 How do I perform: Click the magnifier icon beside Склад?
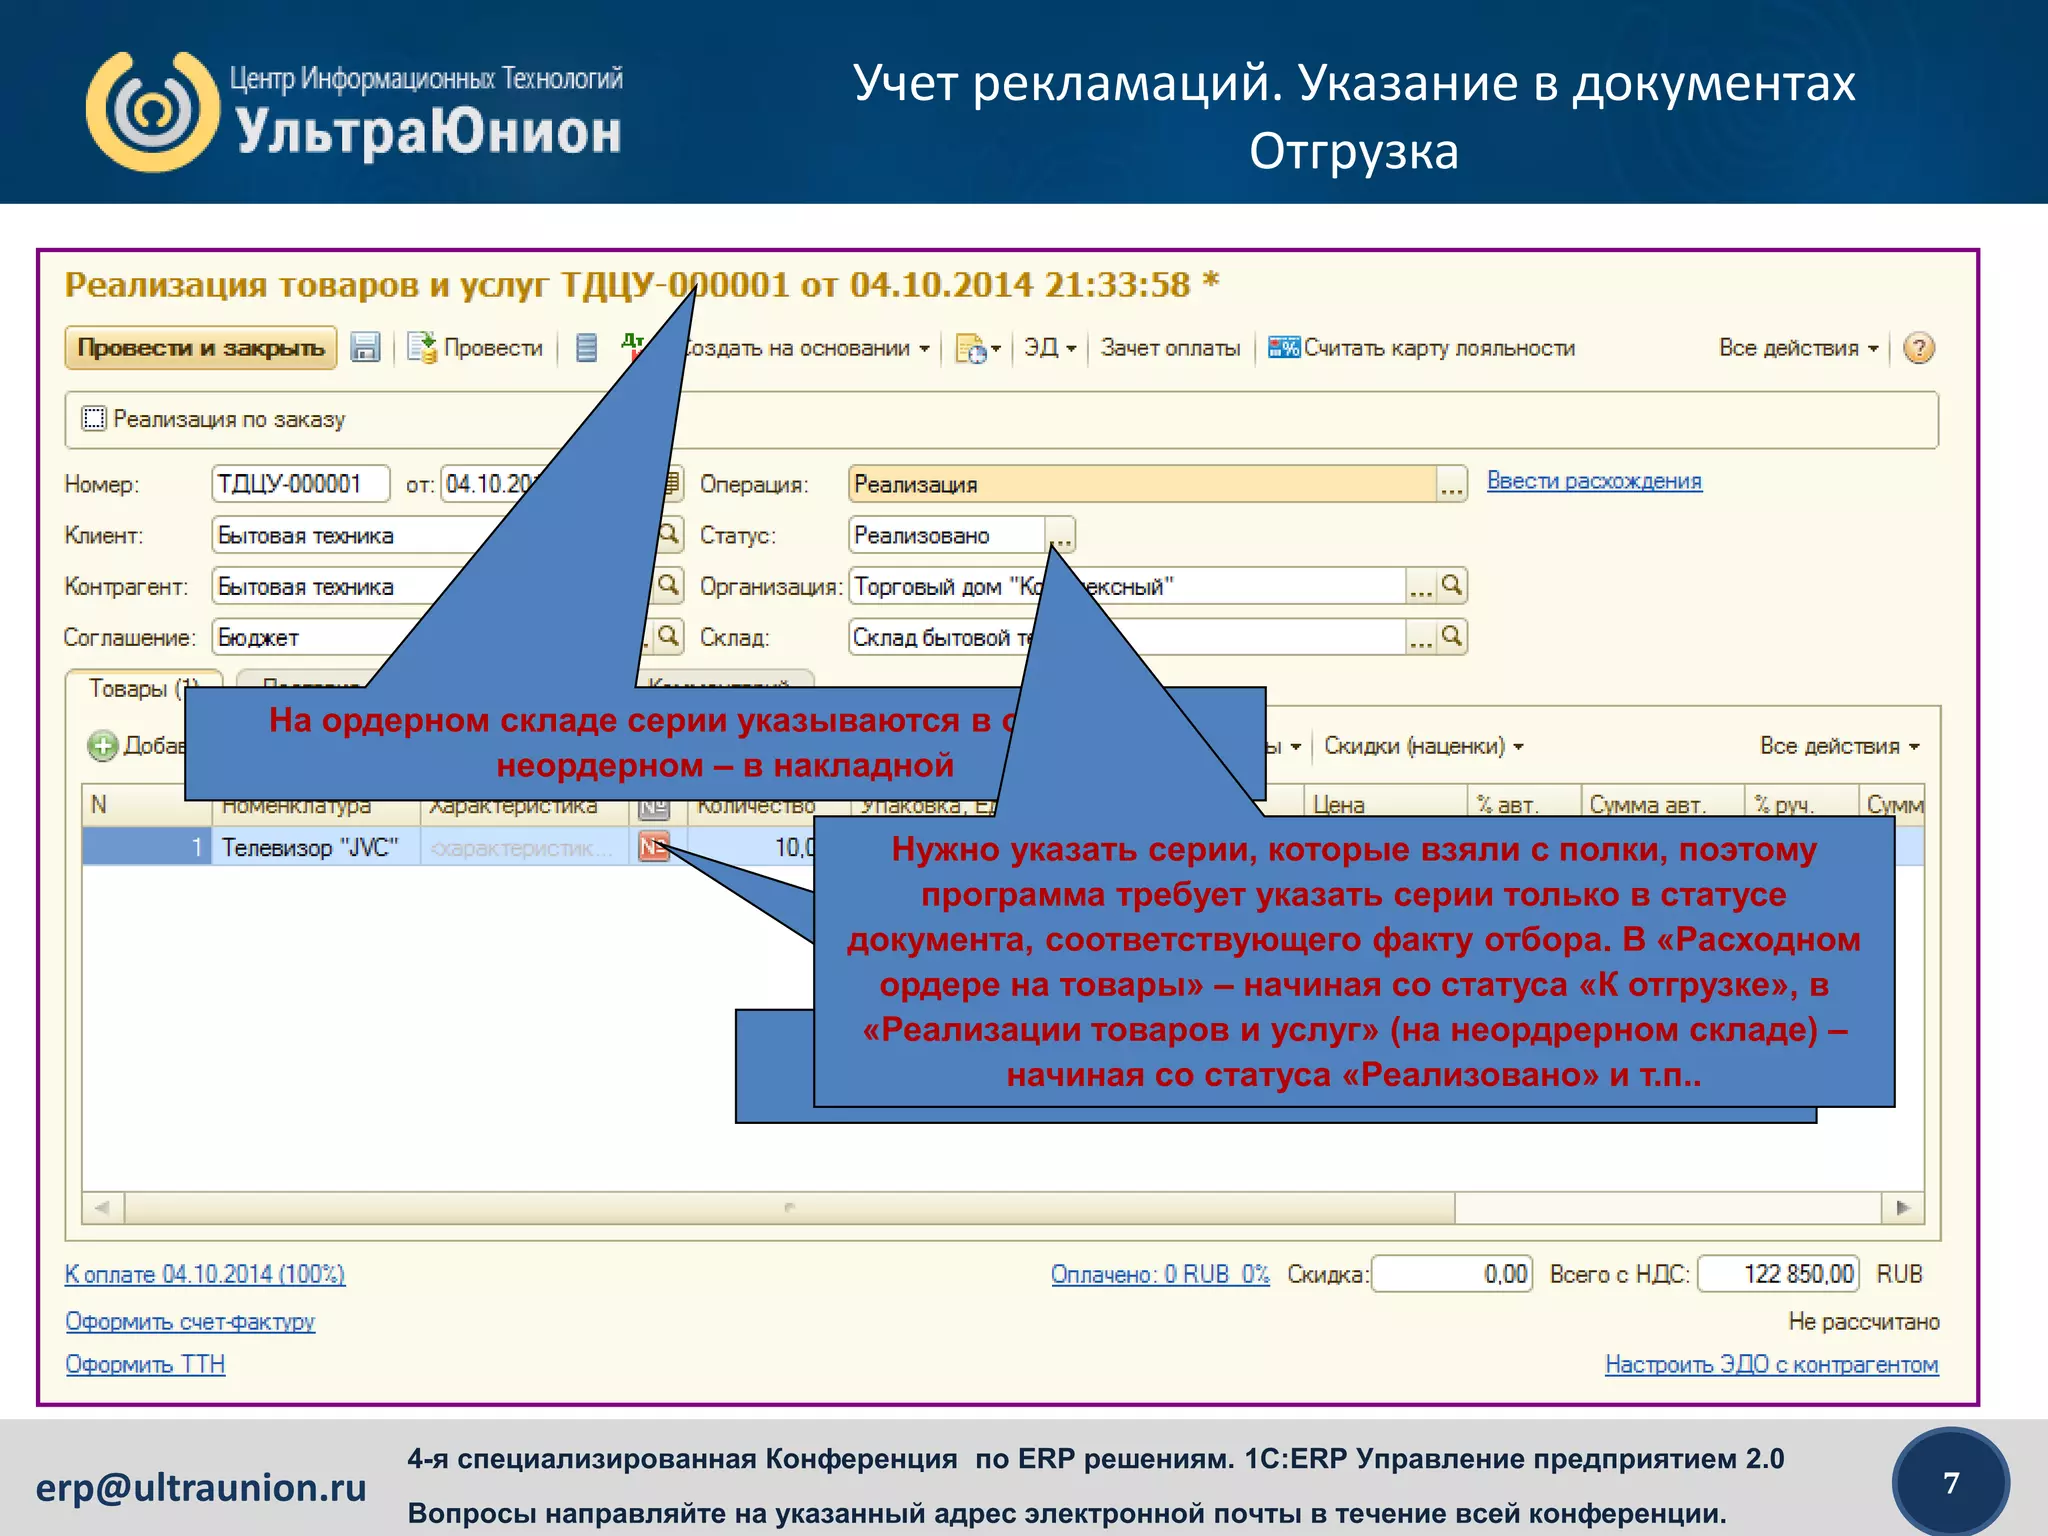(x=1452, y=637)
